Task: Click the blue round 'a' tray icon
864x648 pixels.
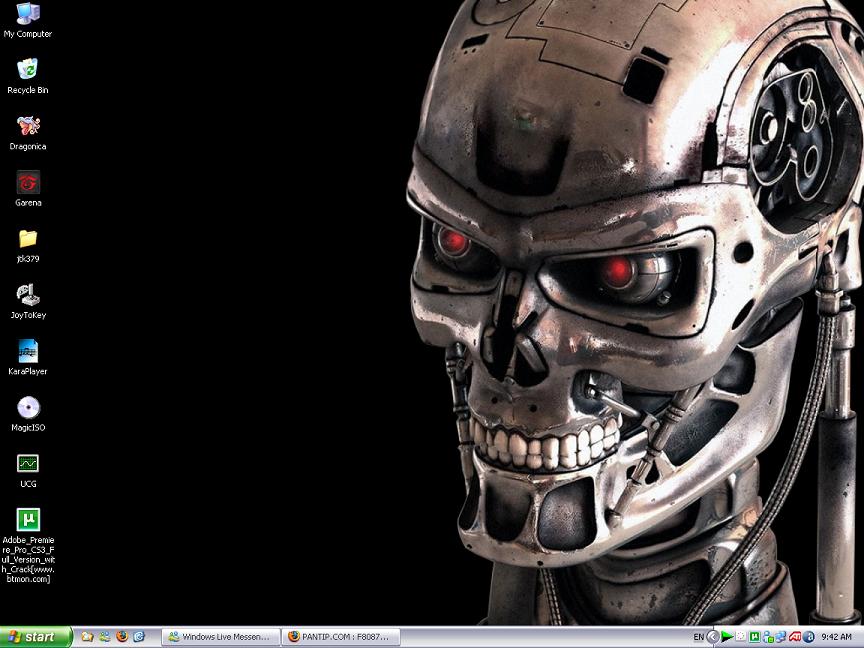Action: point(808,637)
